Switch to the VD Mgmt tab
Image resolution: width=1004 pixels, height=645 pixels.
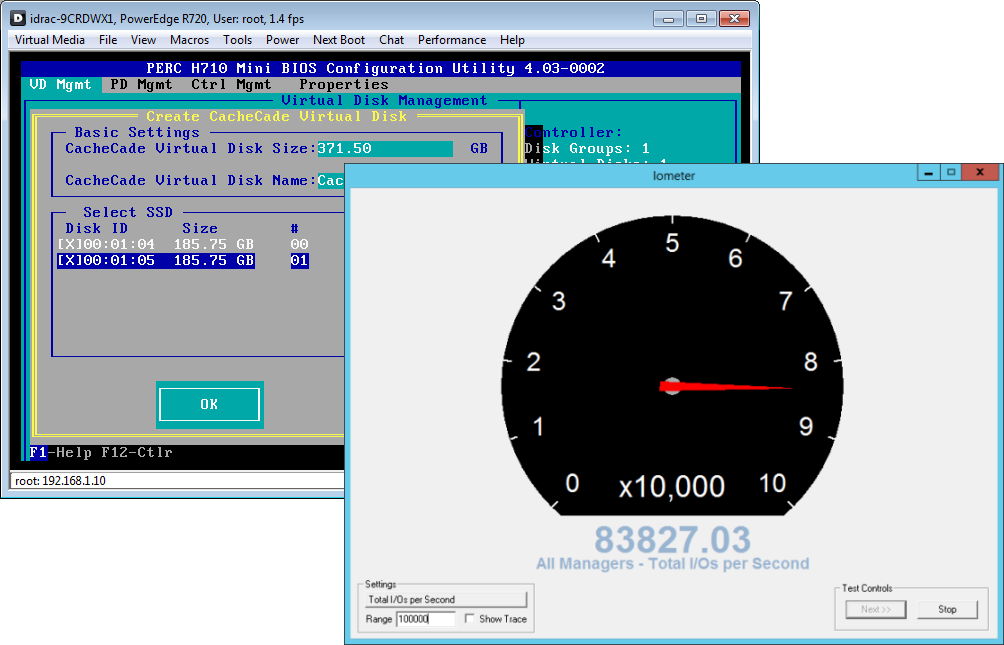click(x=60, y=85)
